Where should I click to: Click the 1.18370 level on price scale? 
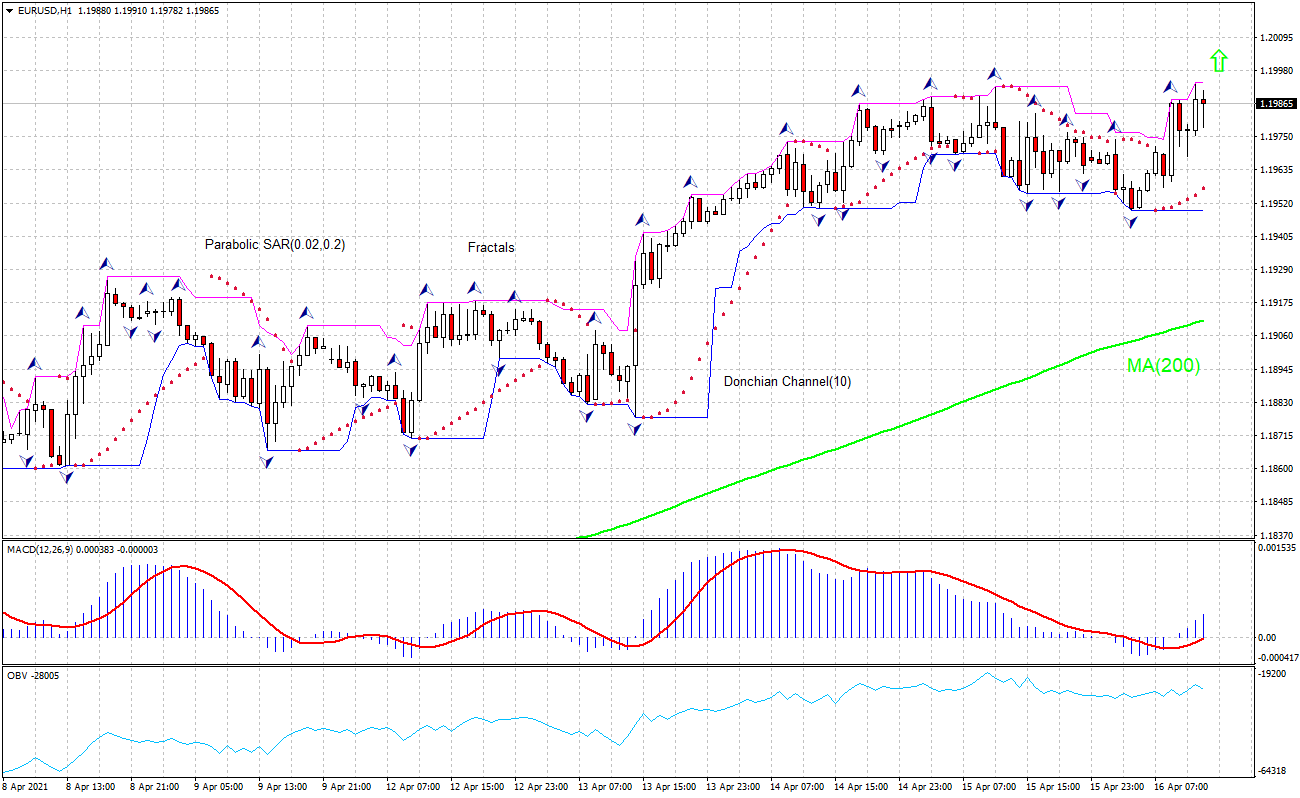[x=1277, y=534]
